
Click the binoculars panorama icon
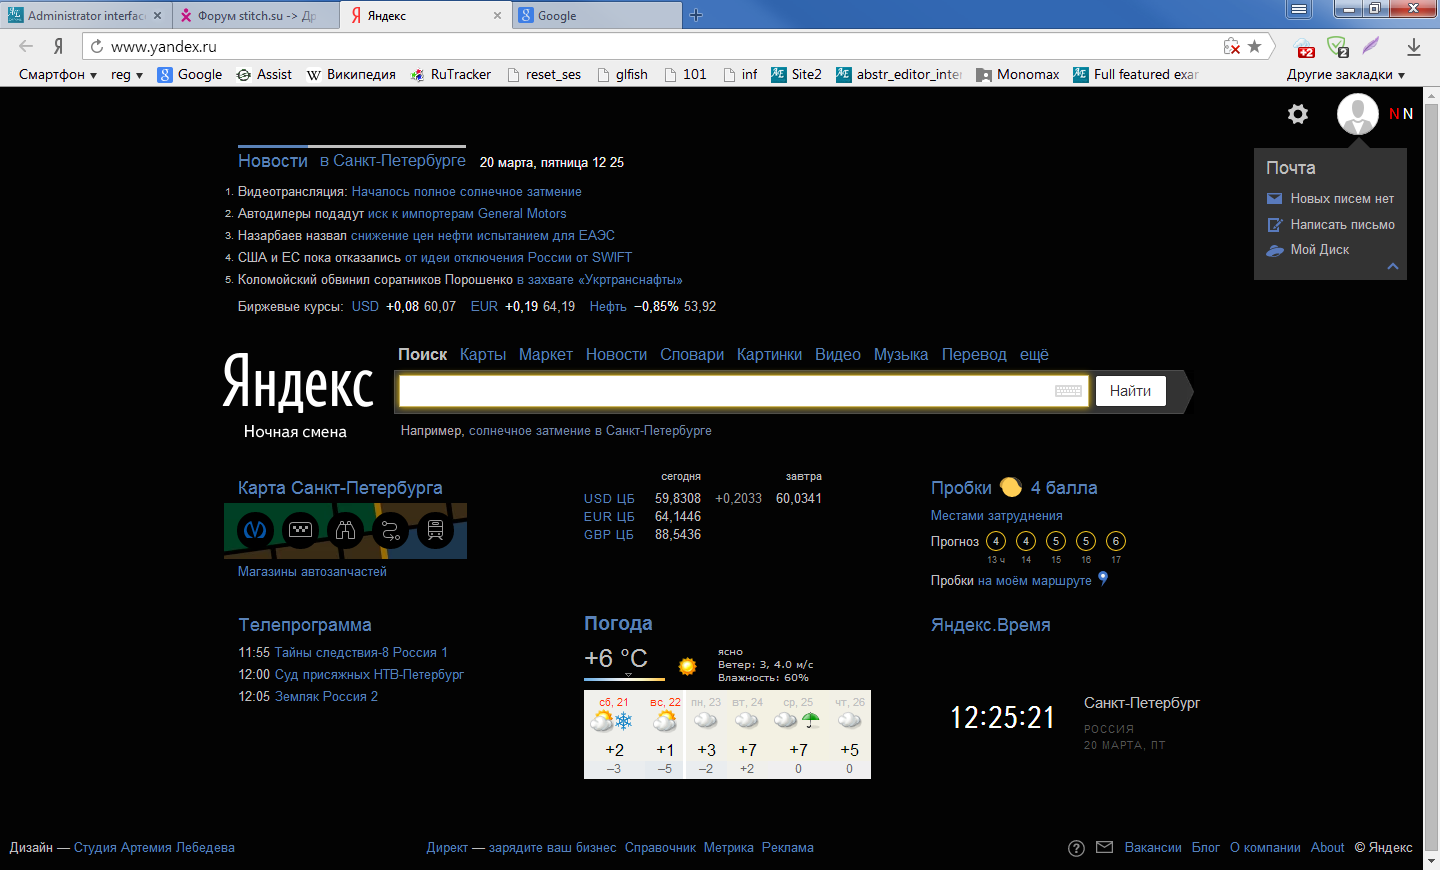coord(345,530)
